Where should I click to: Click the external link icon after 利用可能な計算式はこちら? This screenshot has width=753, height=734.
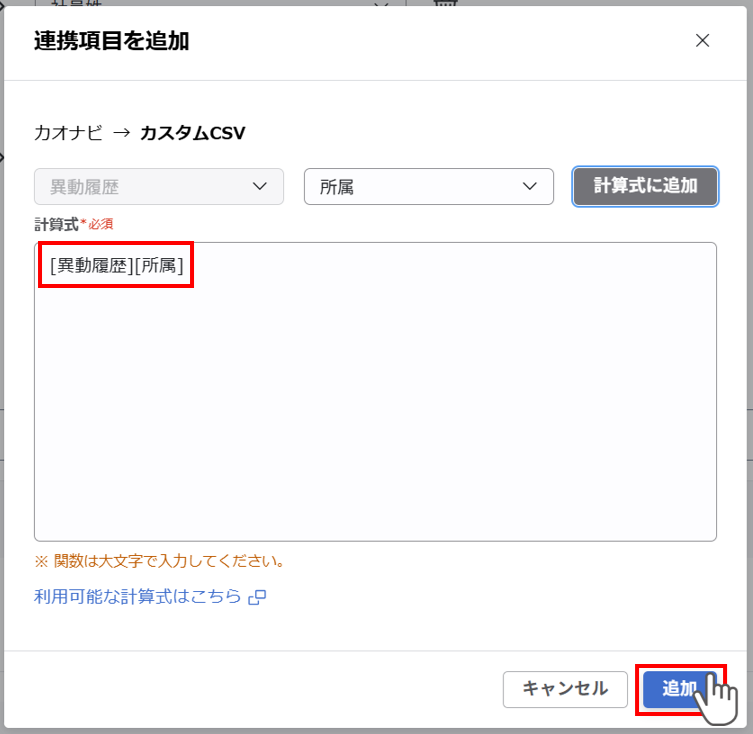tap(257, 597)
